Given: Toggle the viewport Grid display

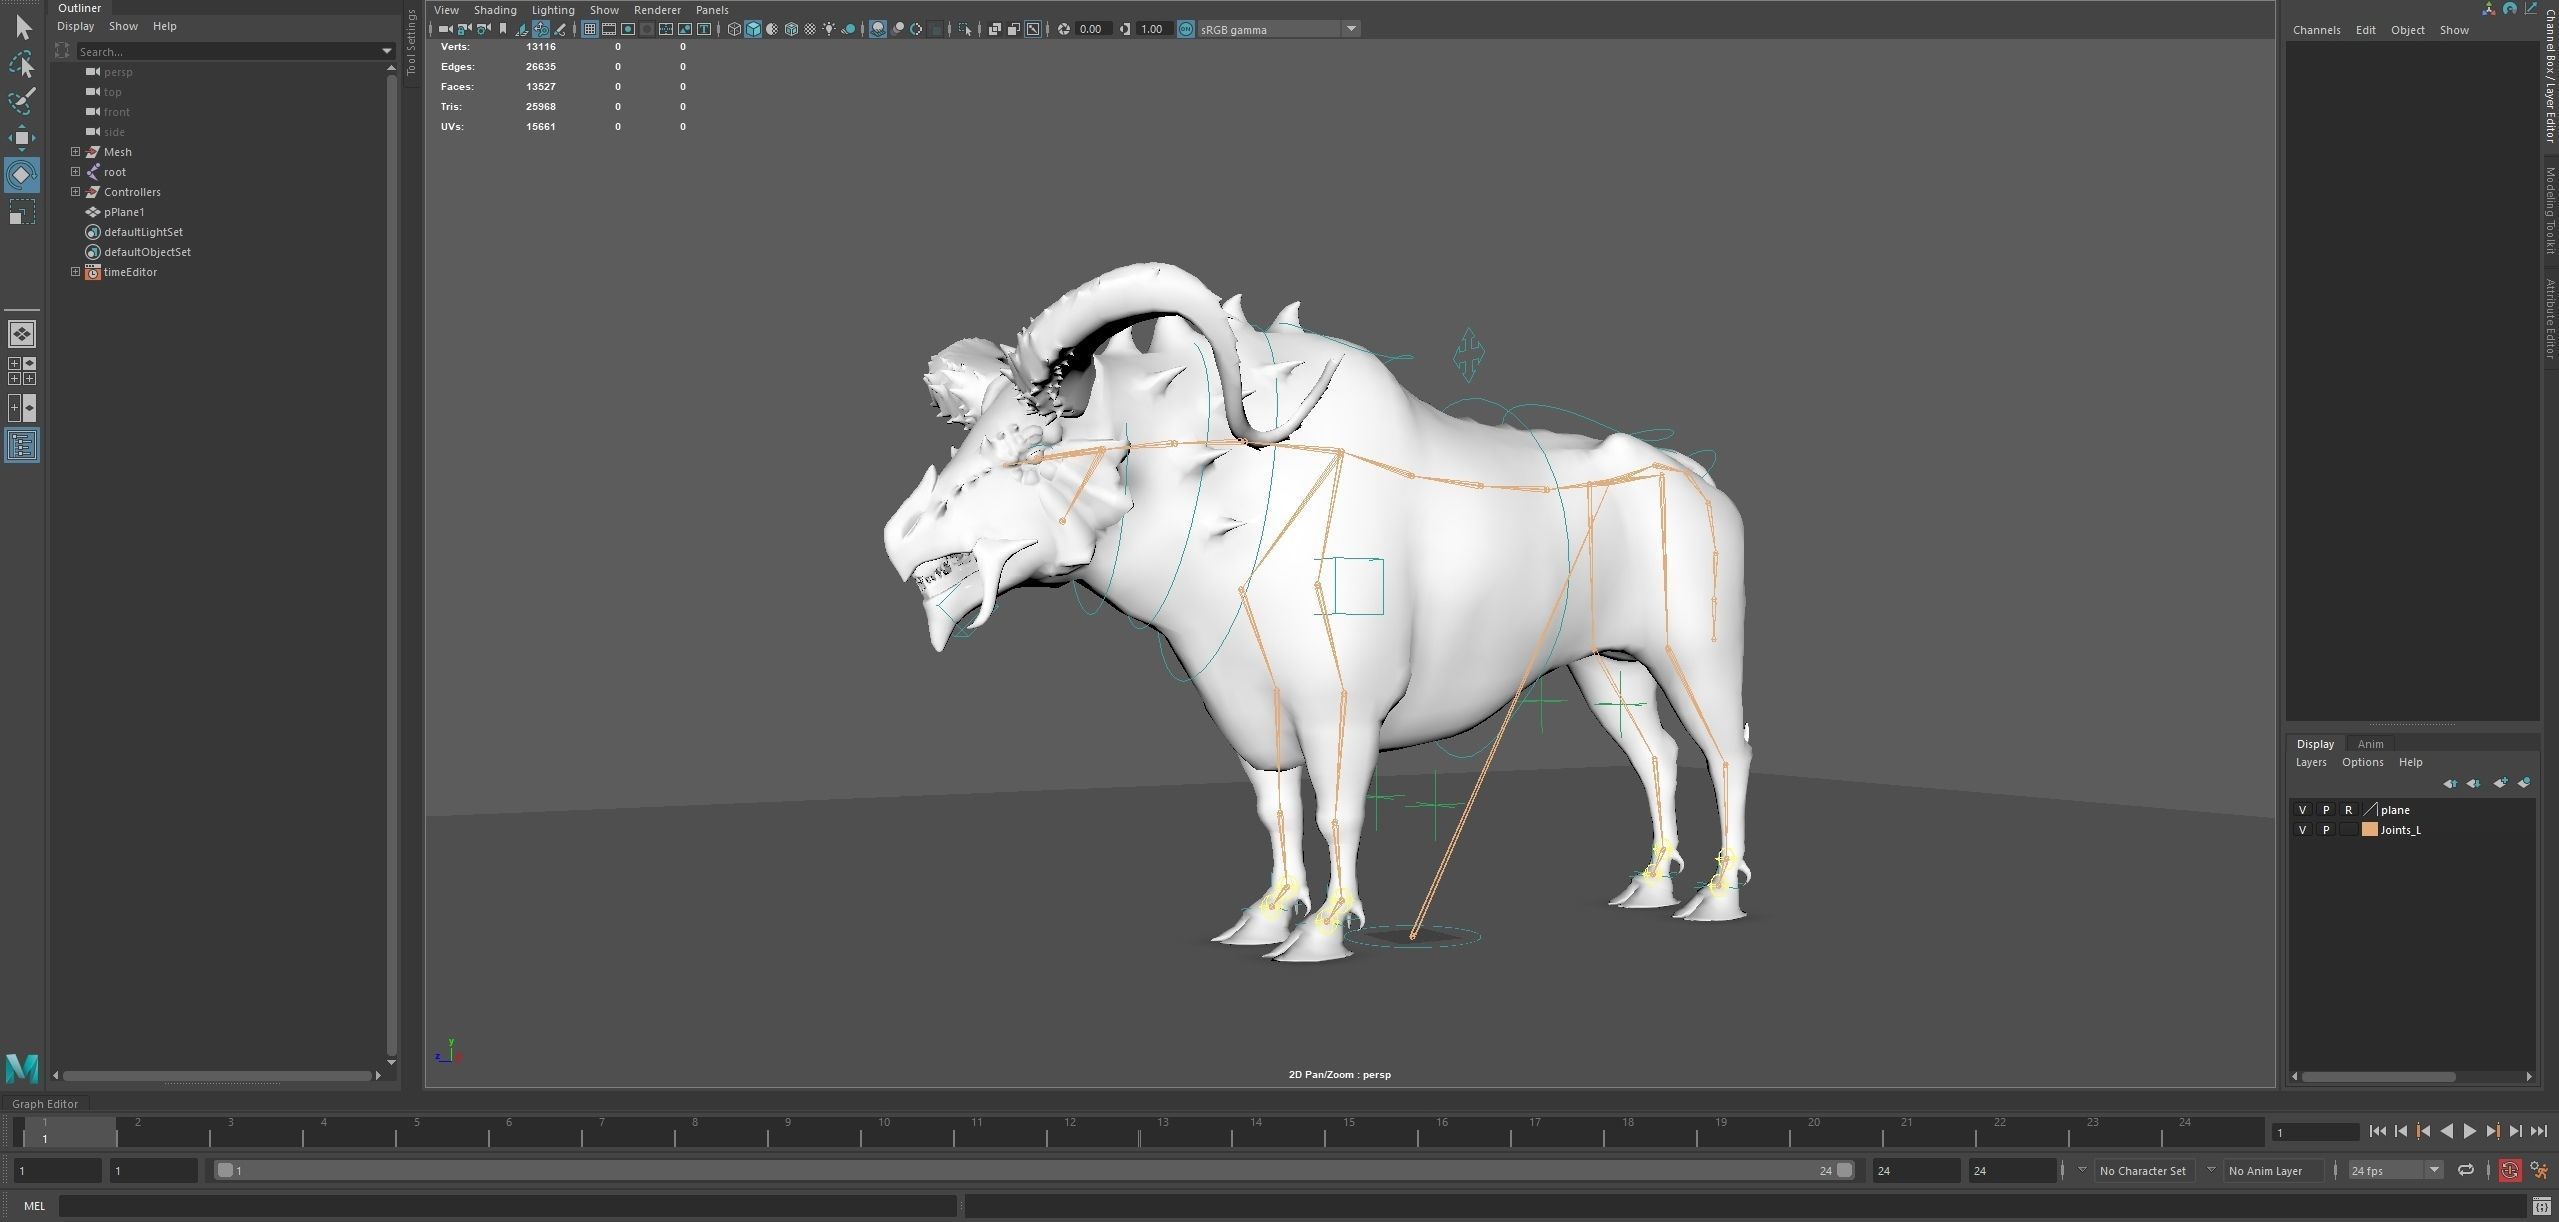Looking at the screenshot, I should (590, 29).
